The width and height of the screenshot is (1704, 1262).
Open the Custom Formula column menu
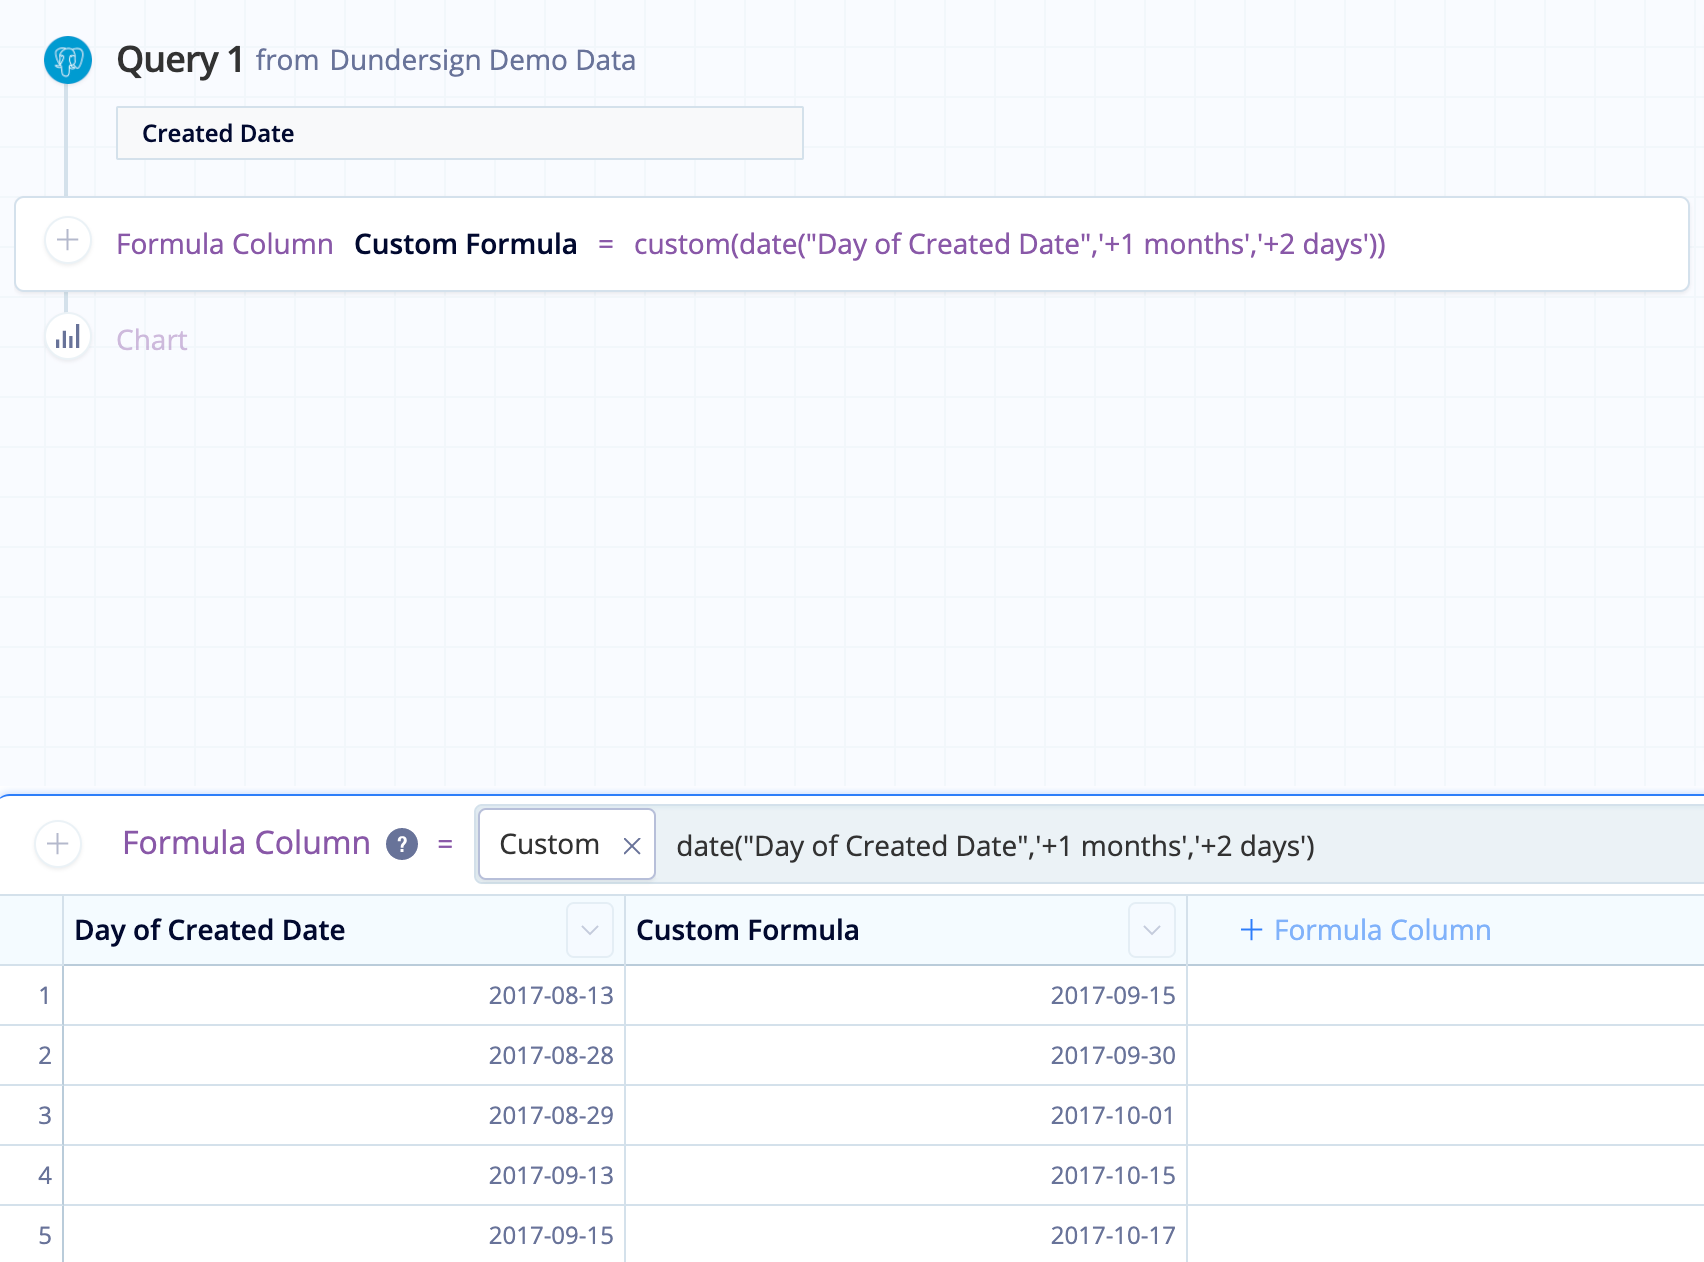pyautogui.click(x=1151, y=930)
